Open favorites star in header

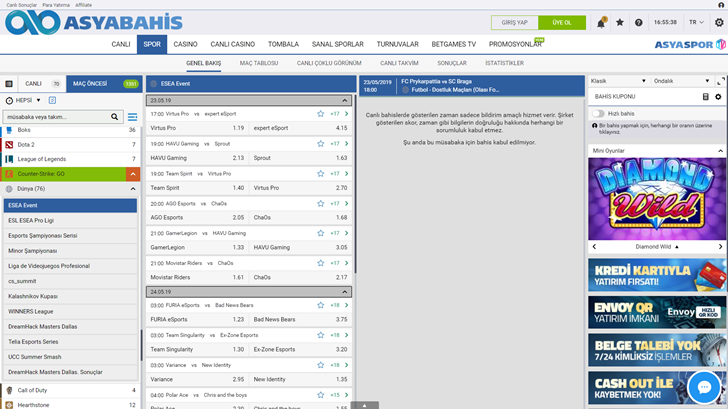[620, 22]
